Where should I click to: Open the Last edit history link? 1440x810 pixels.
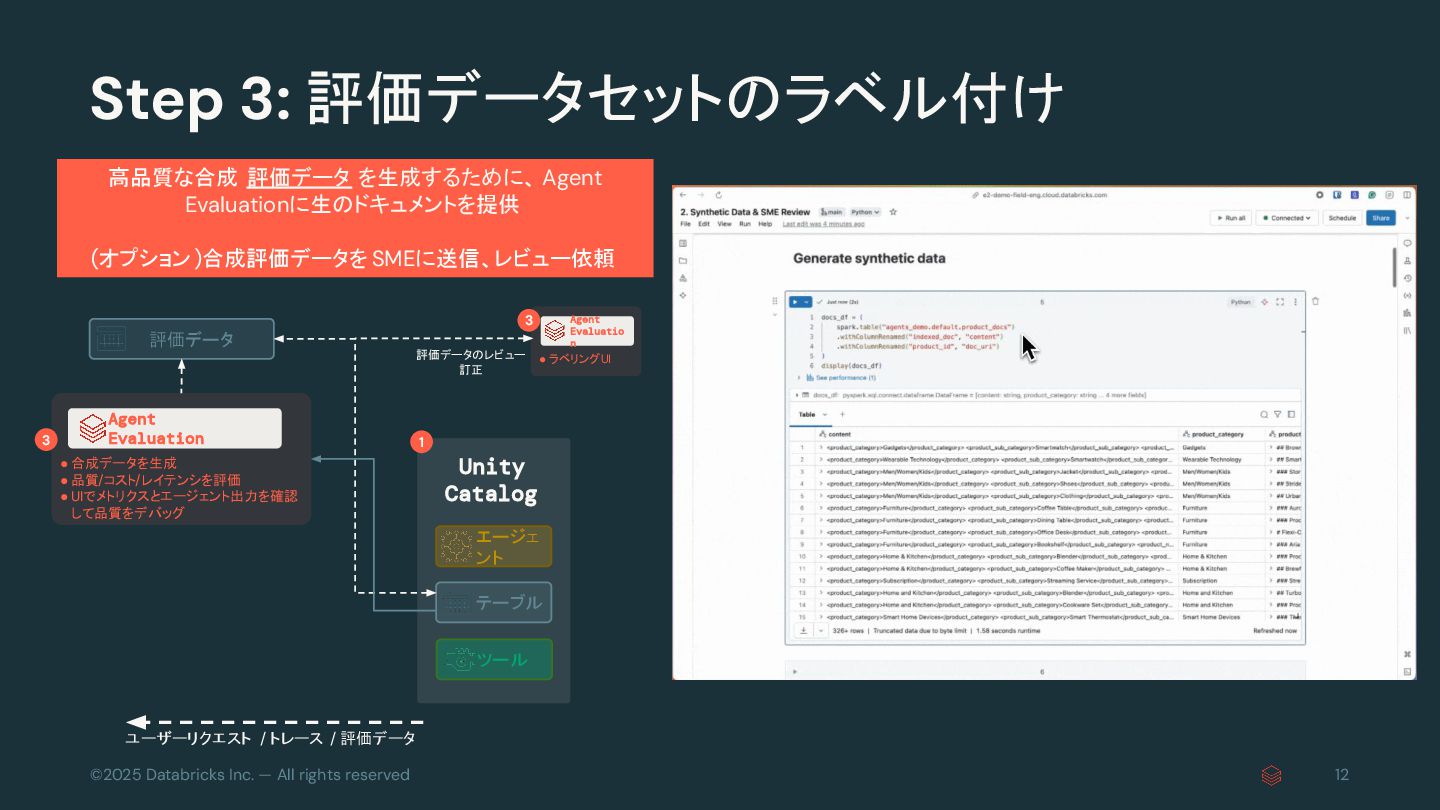(x=823, y=224)
